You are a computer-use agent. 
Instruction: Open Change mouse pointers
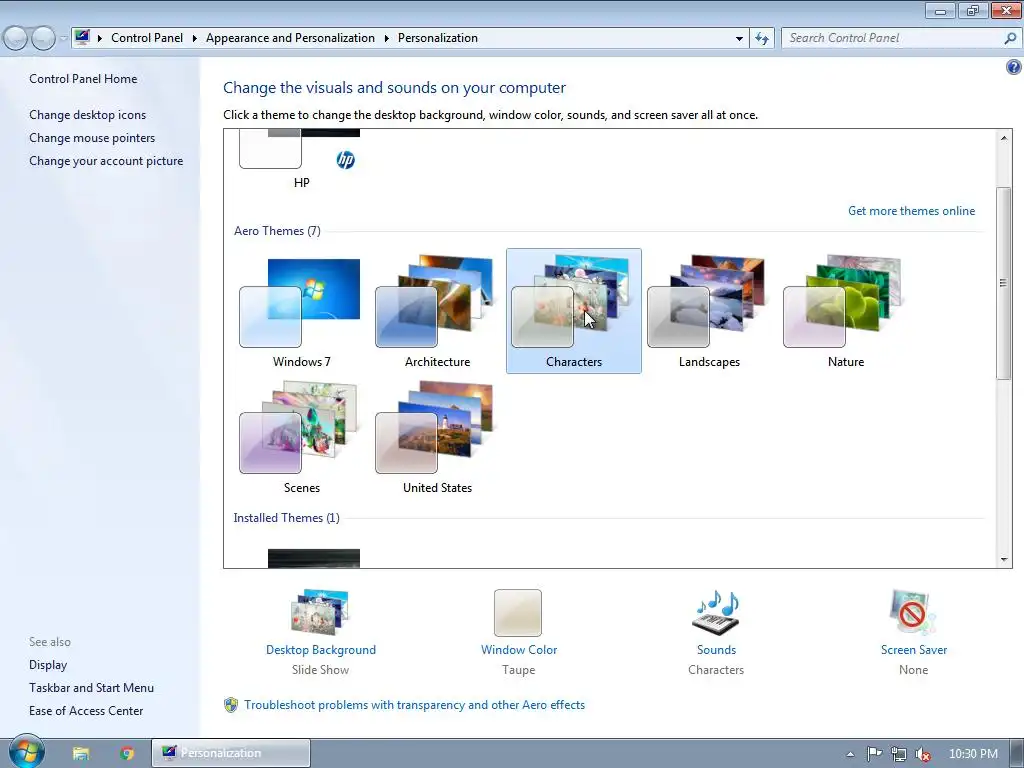(92, 138)
